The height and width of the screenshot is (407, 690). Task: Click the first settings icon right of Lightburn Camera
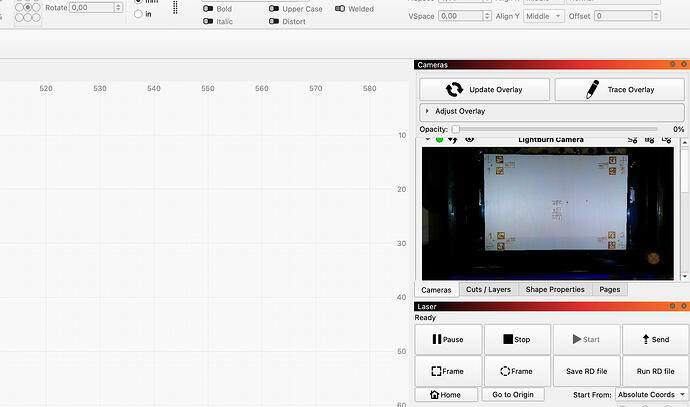point(632,139)
